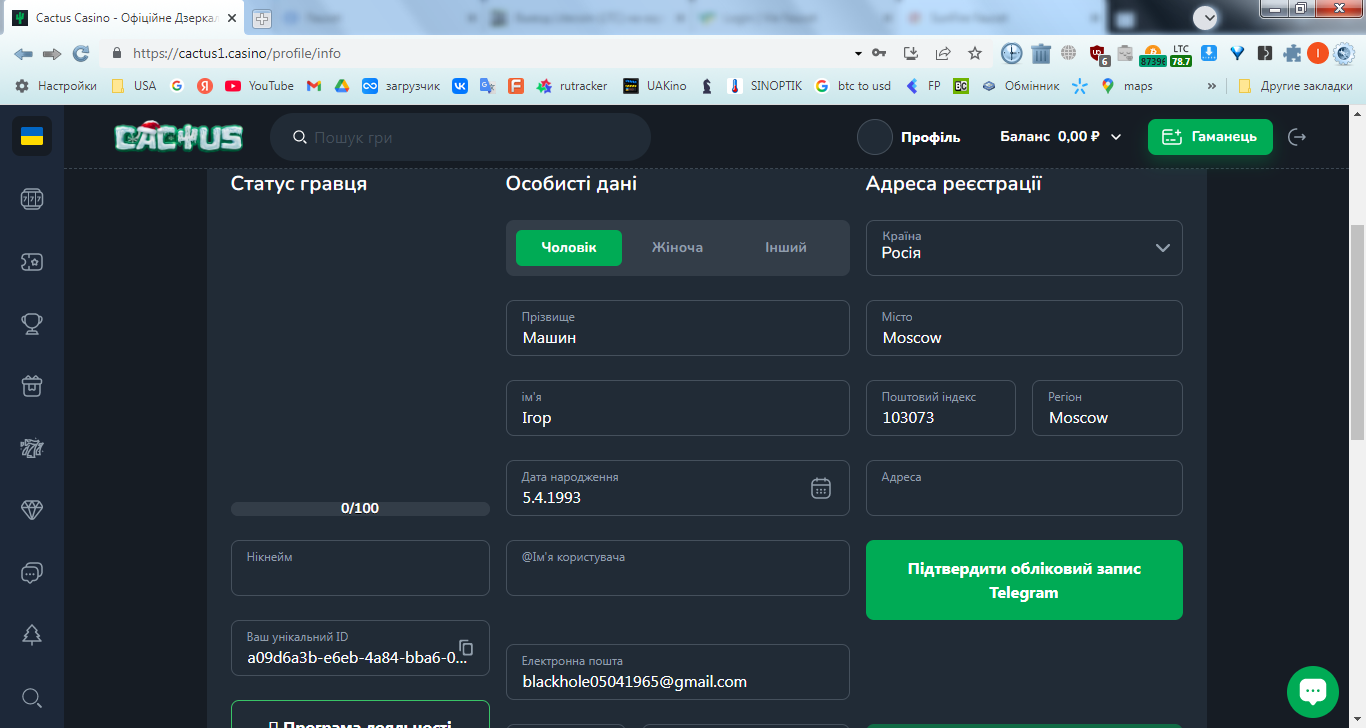Open the Обмінник bookmark
1366x728 pixels.
[x=1021, y=86]
